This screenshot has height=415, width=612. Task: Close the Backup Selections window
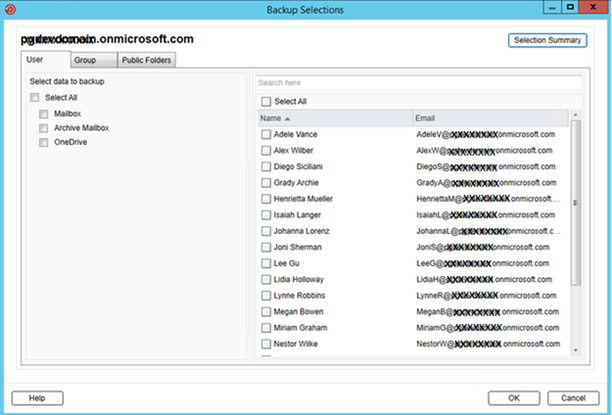coord(593,7)
